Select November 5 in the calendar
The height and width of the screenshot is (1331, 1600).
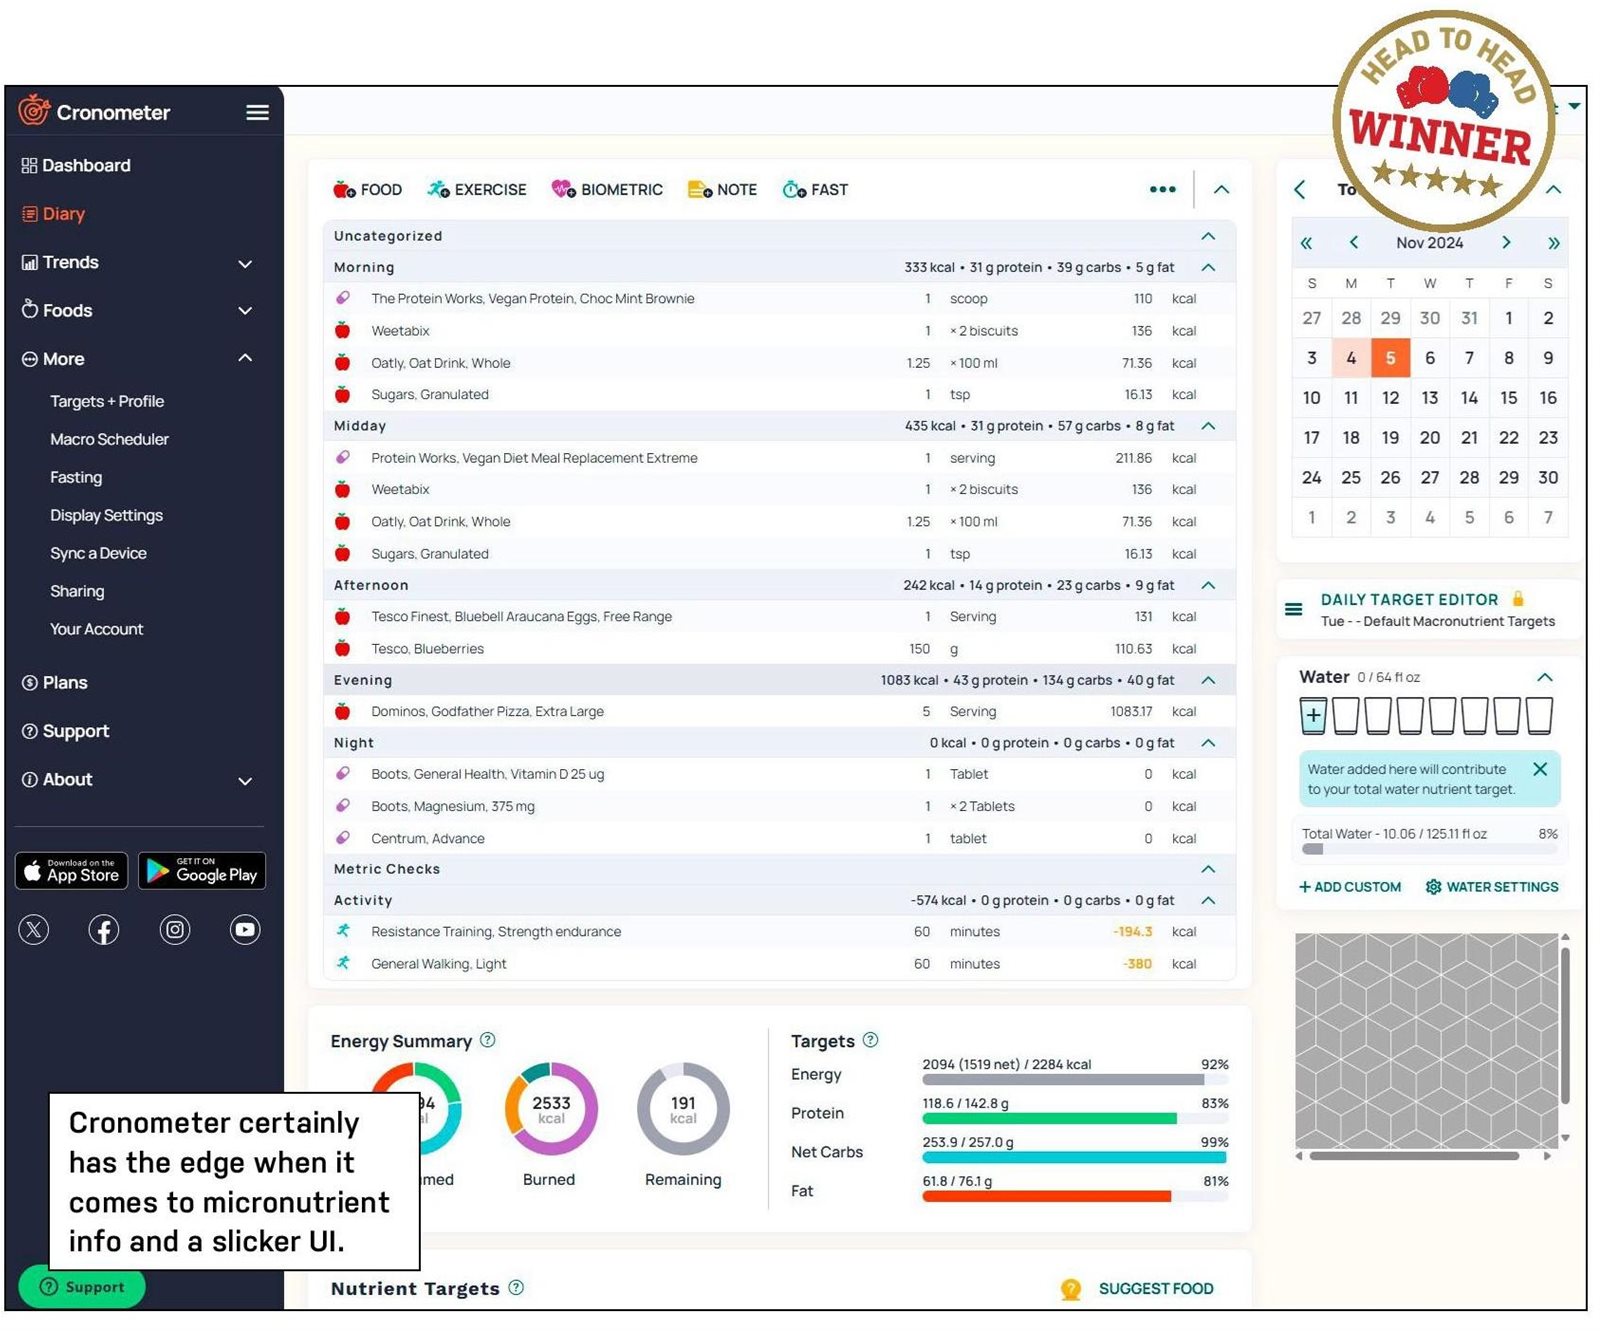[x=1390, y=358]
